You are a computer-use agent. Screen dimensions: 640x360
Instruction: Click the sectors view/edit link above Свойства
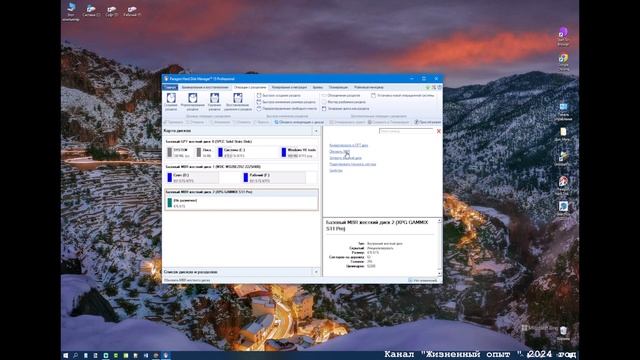coord(352,164)
